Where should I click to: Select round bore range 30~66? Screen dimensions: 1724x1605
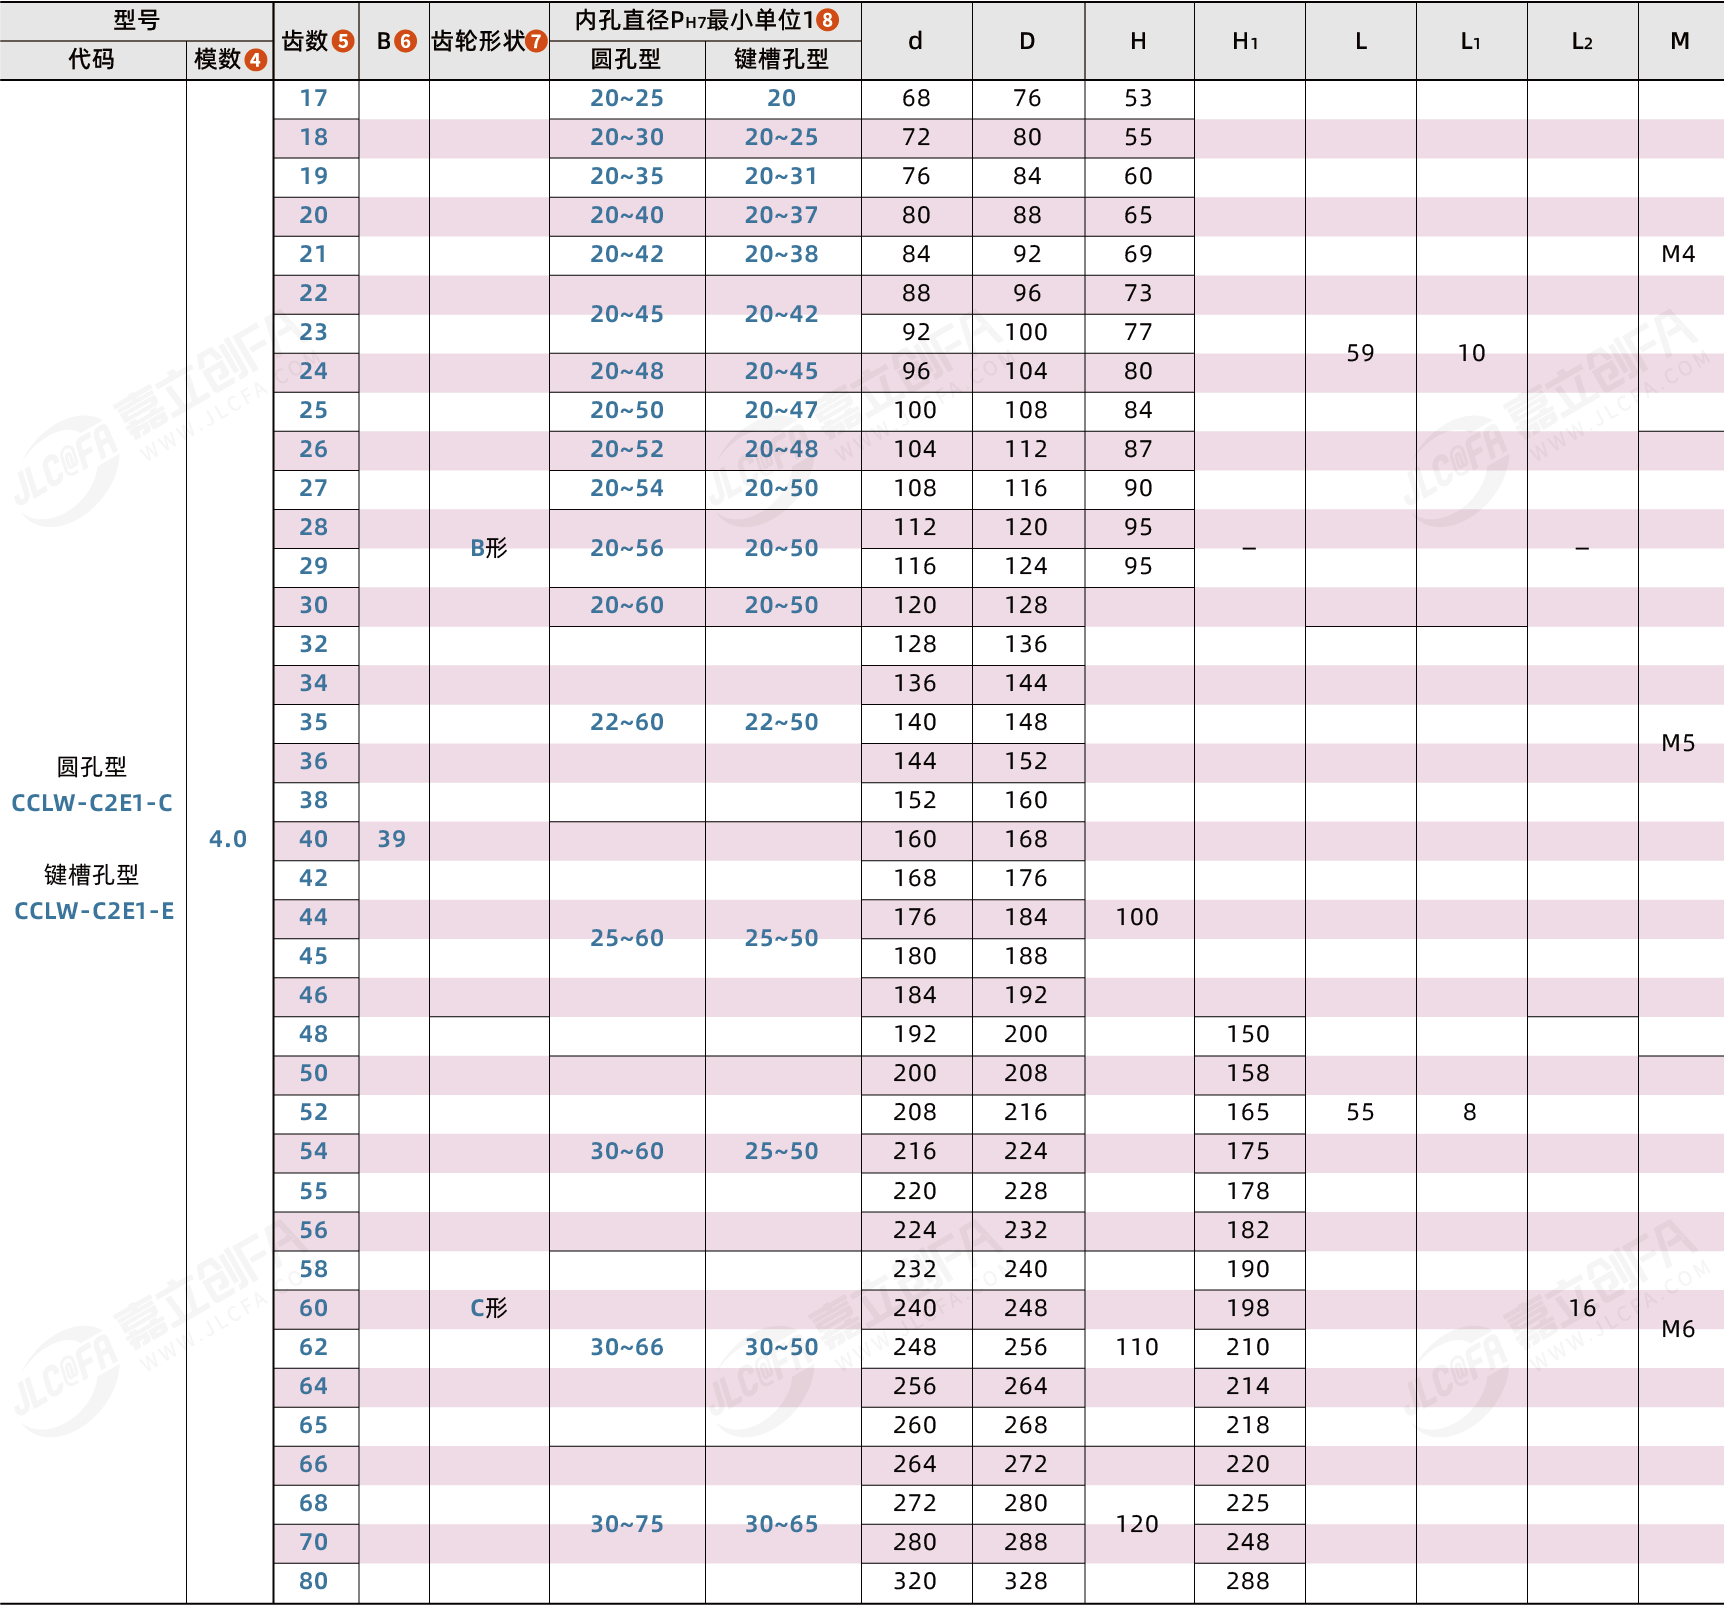coord(627,1347)
